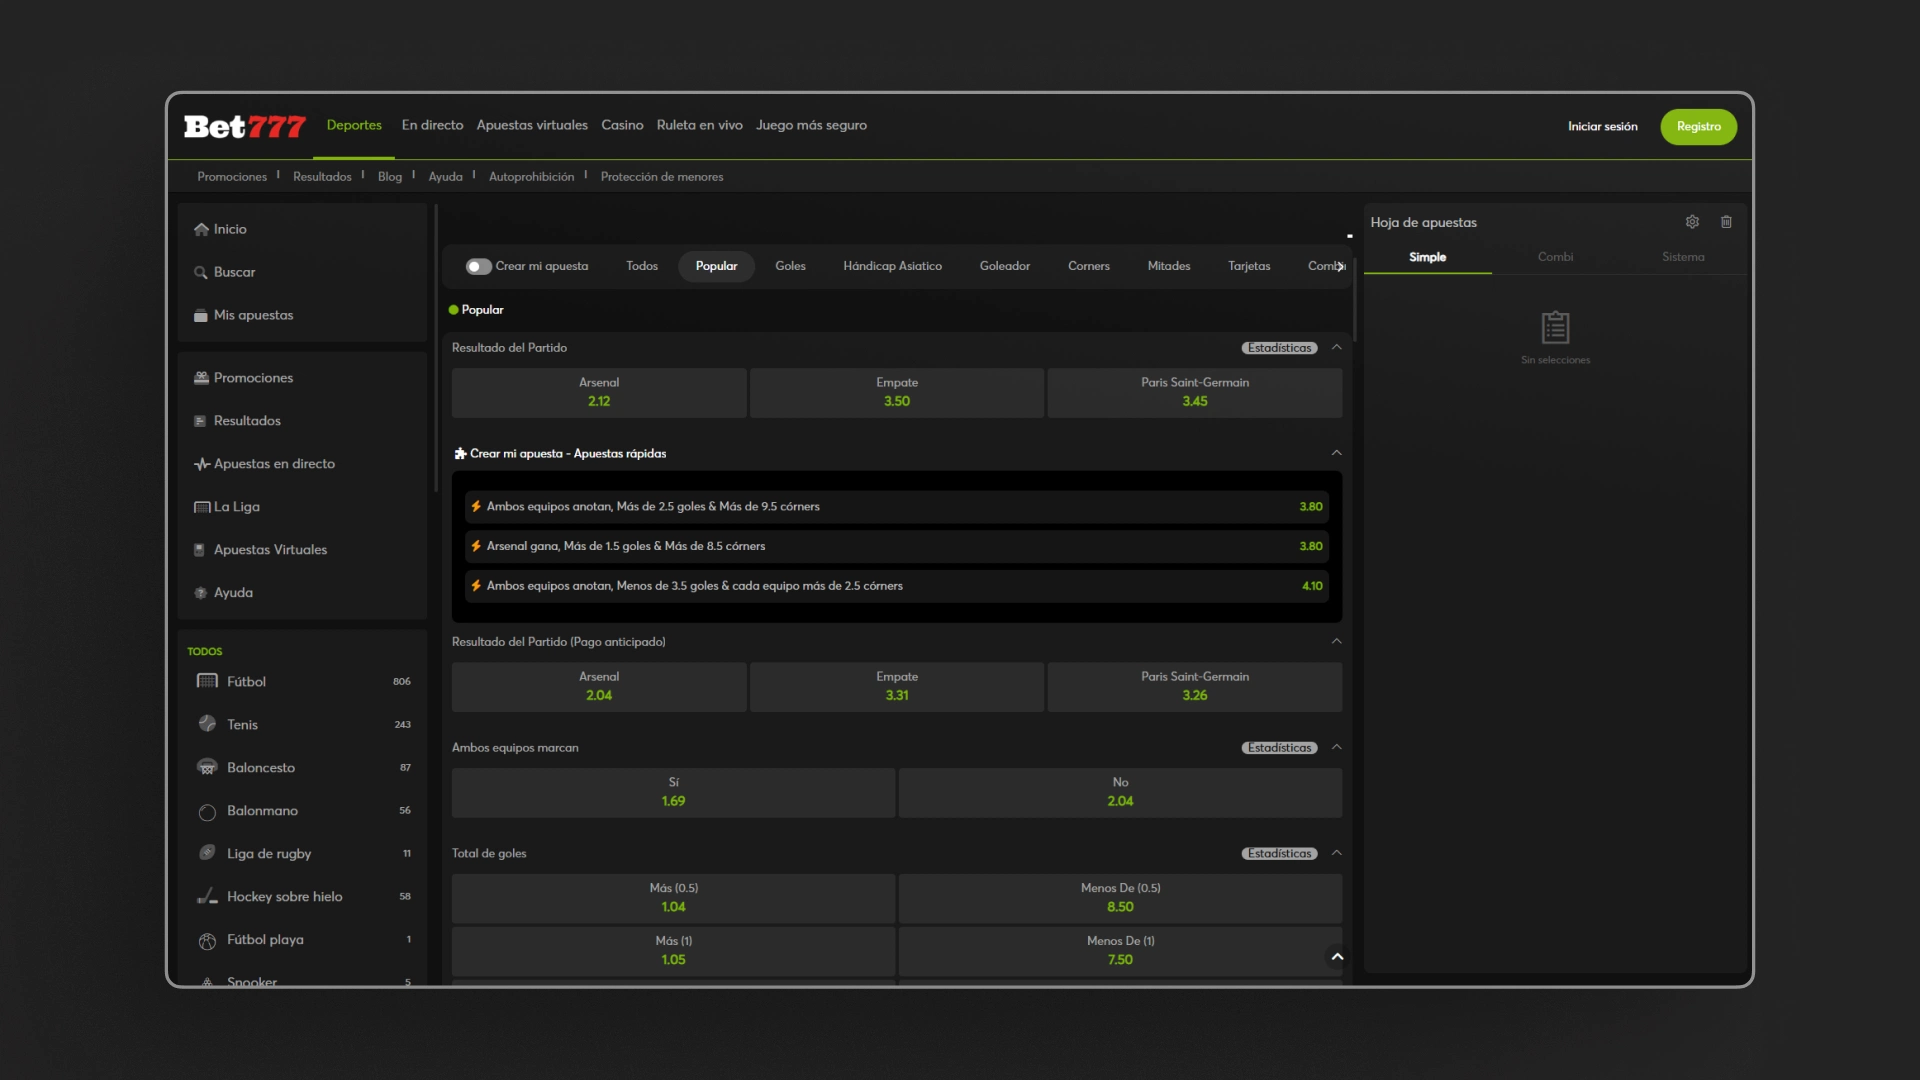This screenshot has width=1920, height=1080.
Task: Select the Todos market tab
Action: pyautogui.click(x=642, y=266)
